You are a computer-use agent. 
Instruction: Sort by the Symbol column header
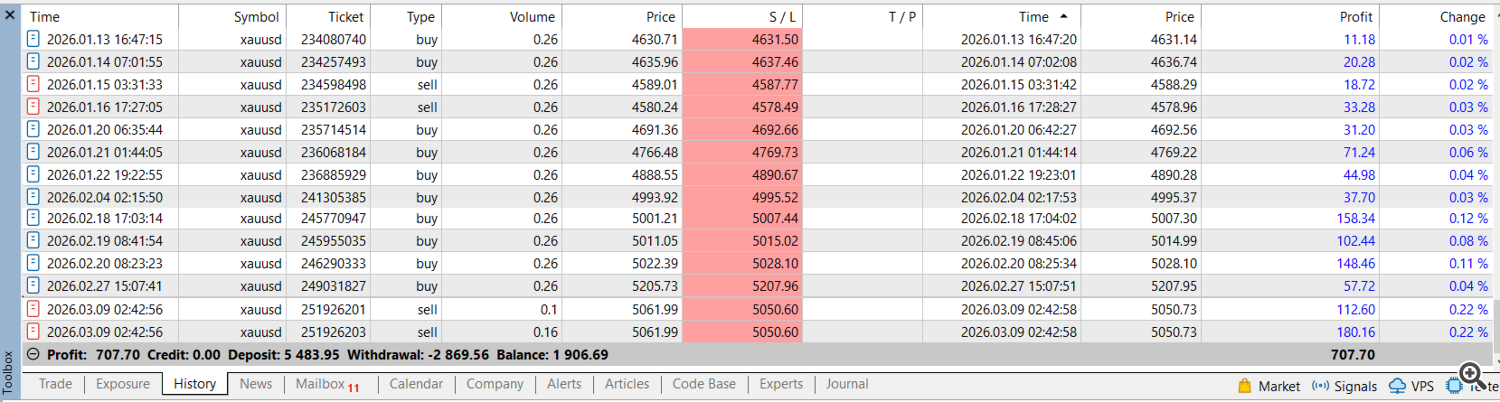[x=257, y=17]
